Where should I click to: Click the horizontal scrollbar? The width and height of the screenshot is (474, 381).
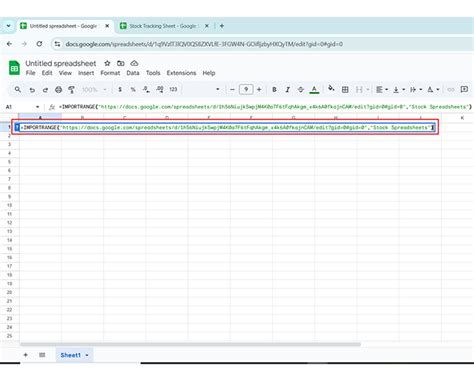[190, 344]
